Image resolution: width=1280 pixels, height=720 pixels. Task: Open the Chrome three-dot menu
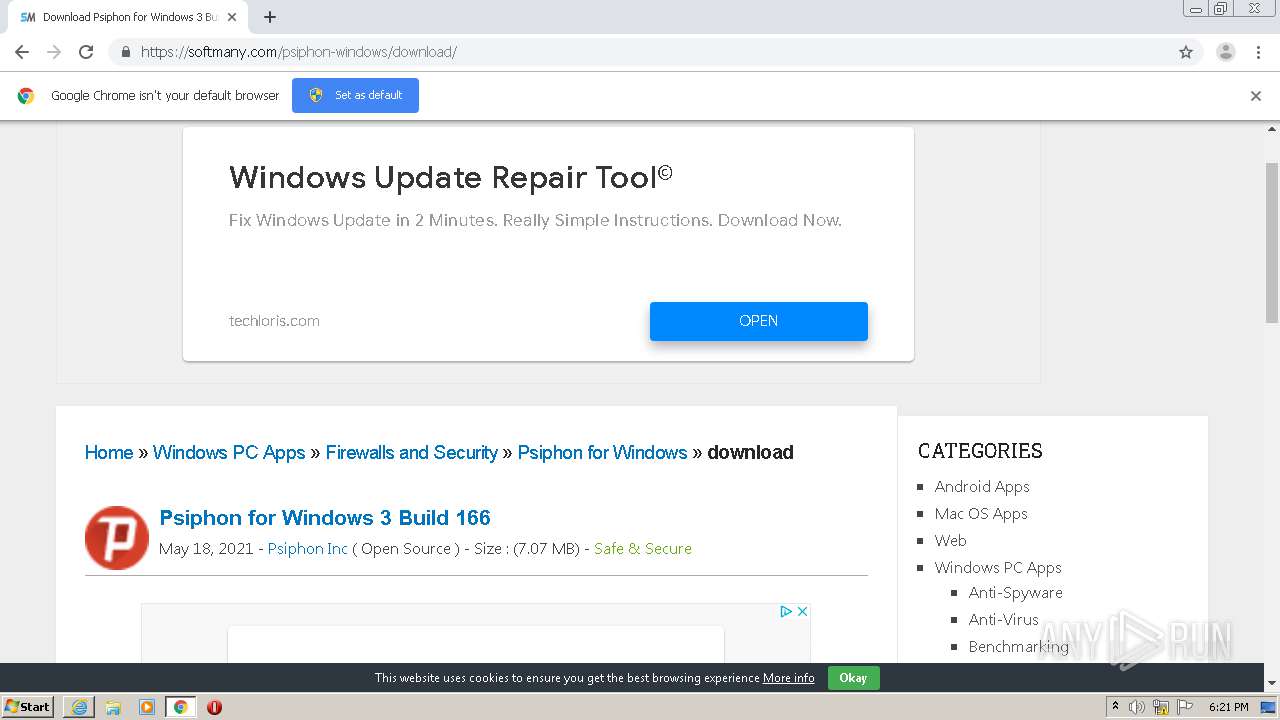coord(1258,52)
